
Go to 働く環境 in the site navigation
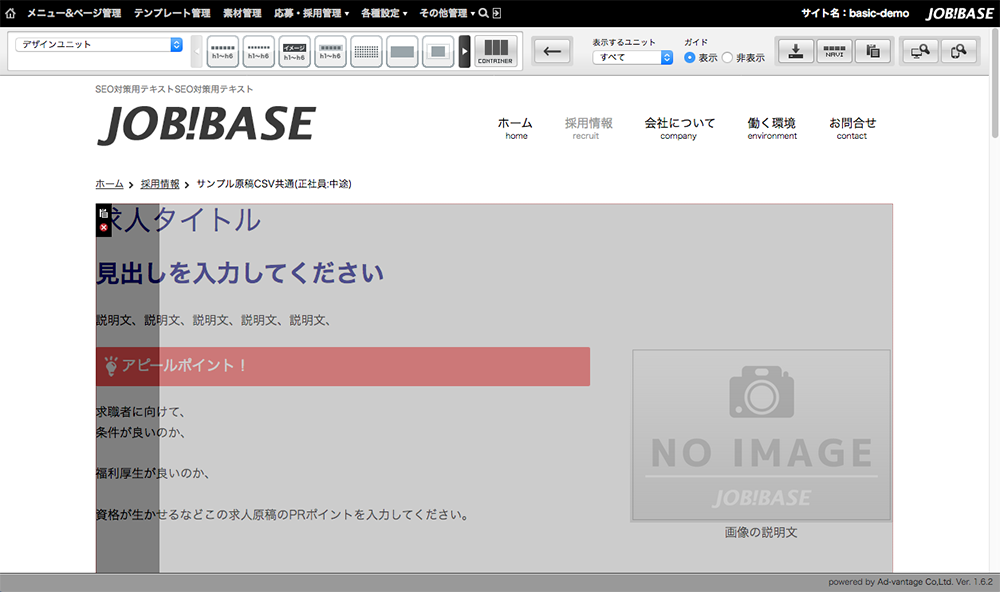tap(772, 127)
